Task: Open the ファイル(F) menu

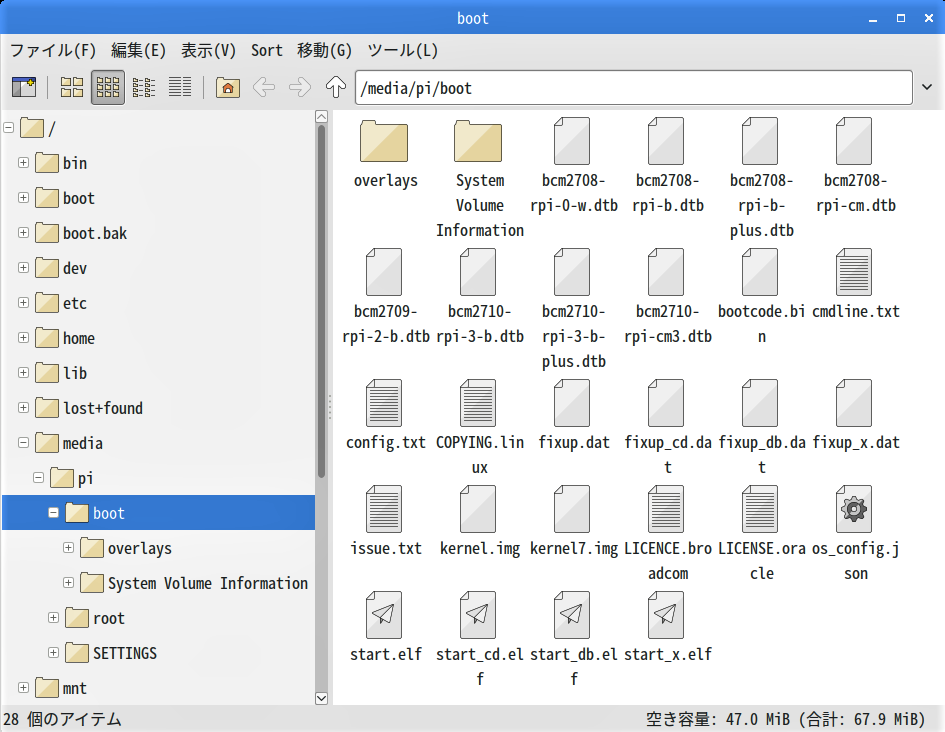Action: click(53, 50)
